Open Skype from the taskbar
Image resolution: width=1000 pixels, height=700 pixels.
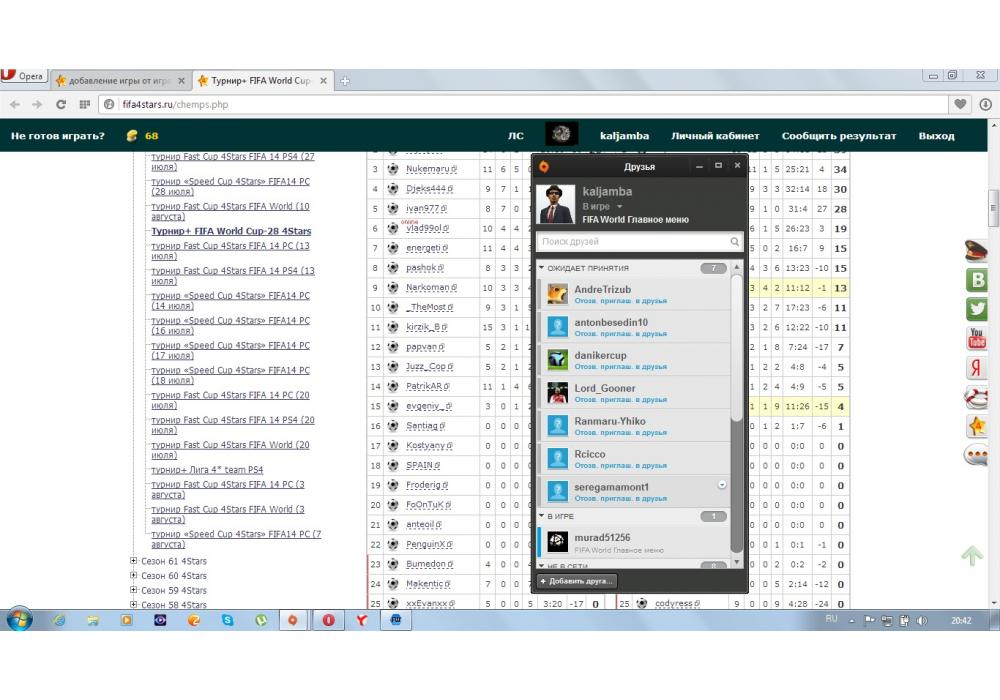coord(228,620)
